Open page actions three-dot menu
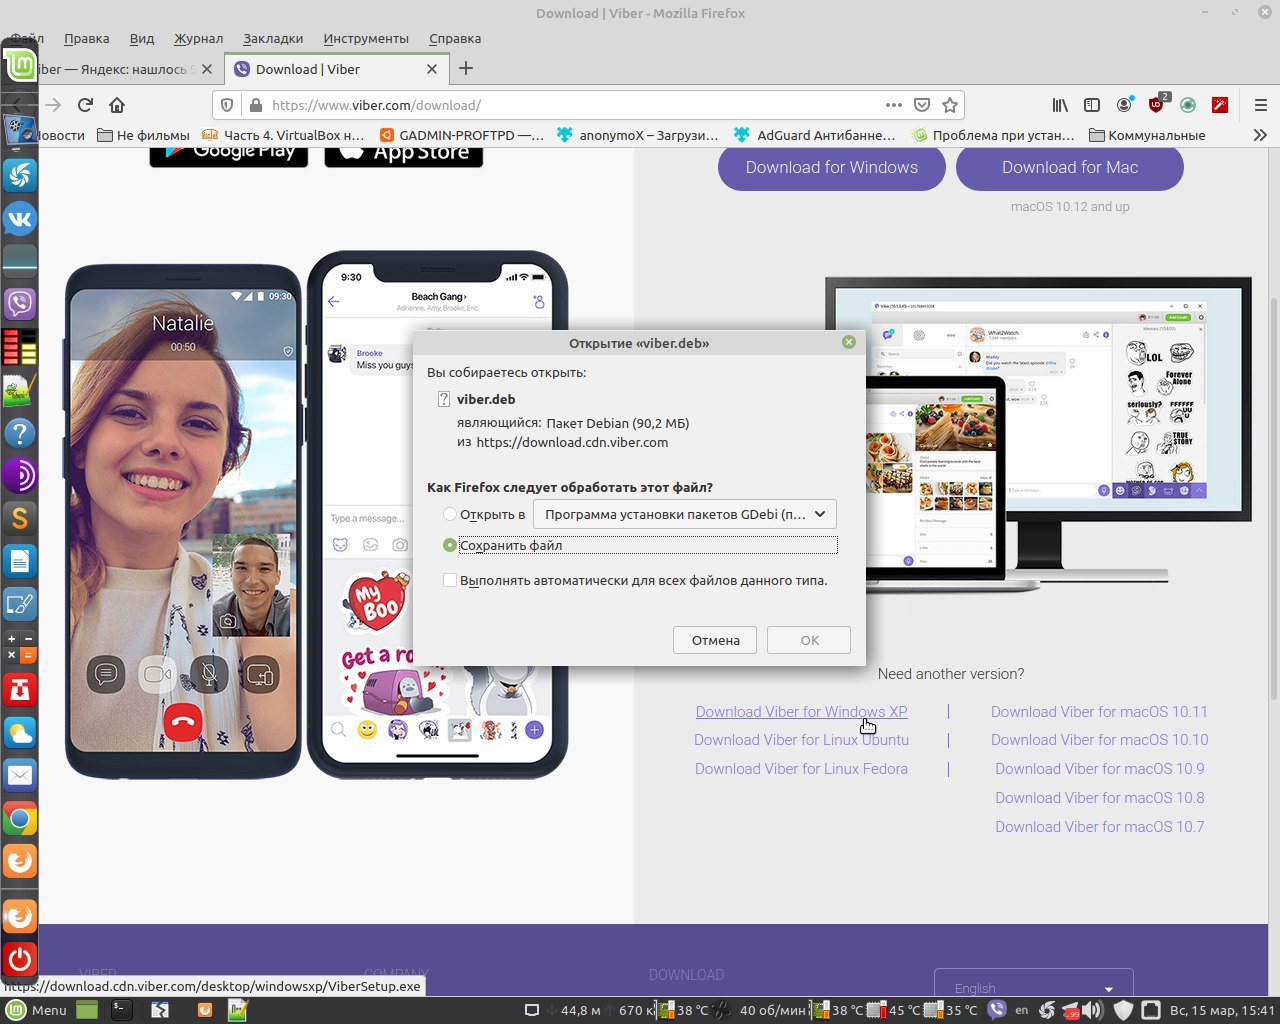The height and width of the screenshot is (1024, 1280). pos(894,105)
